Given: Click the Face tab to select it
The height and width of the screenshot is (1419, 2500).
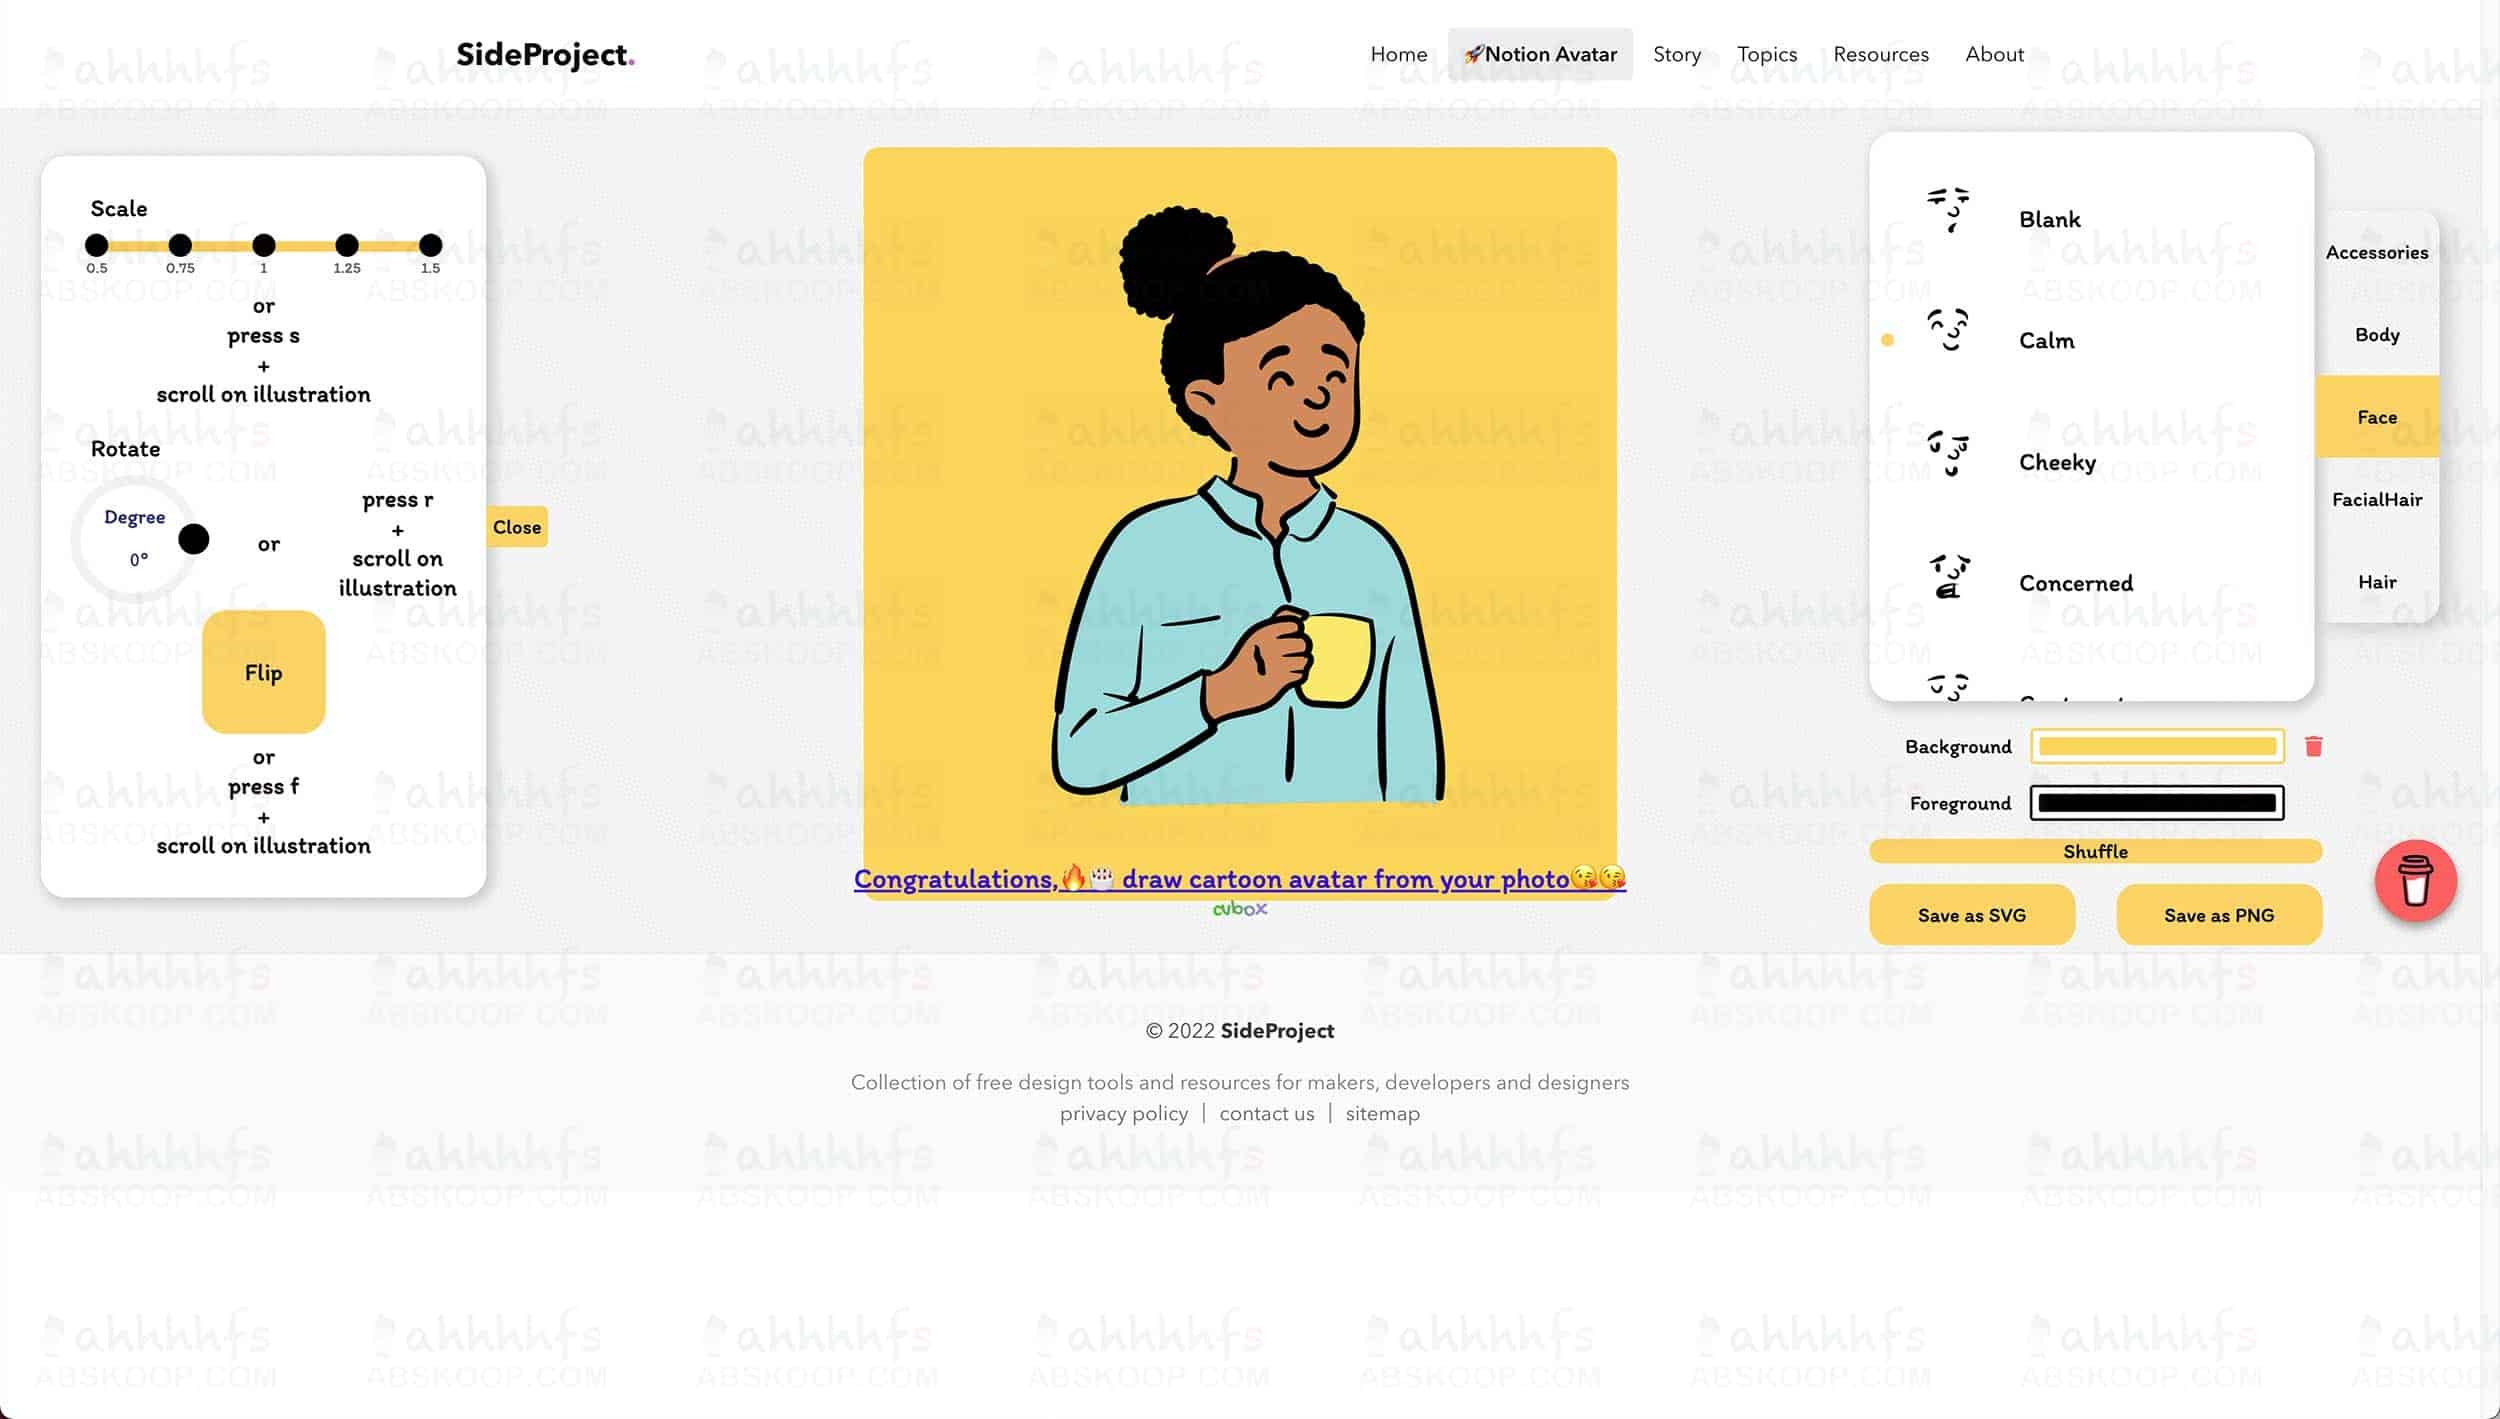Looking at the screenshot, I should [x=2376, y=416].
